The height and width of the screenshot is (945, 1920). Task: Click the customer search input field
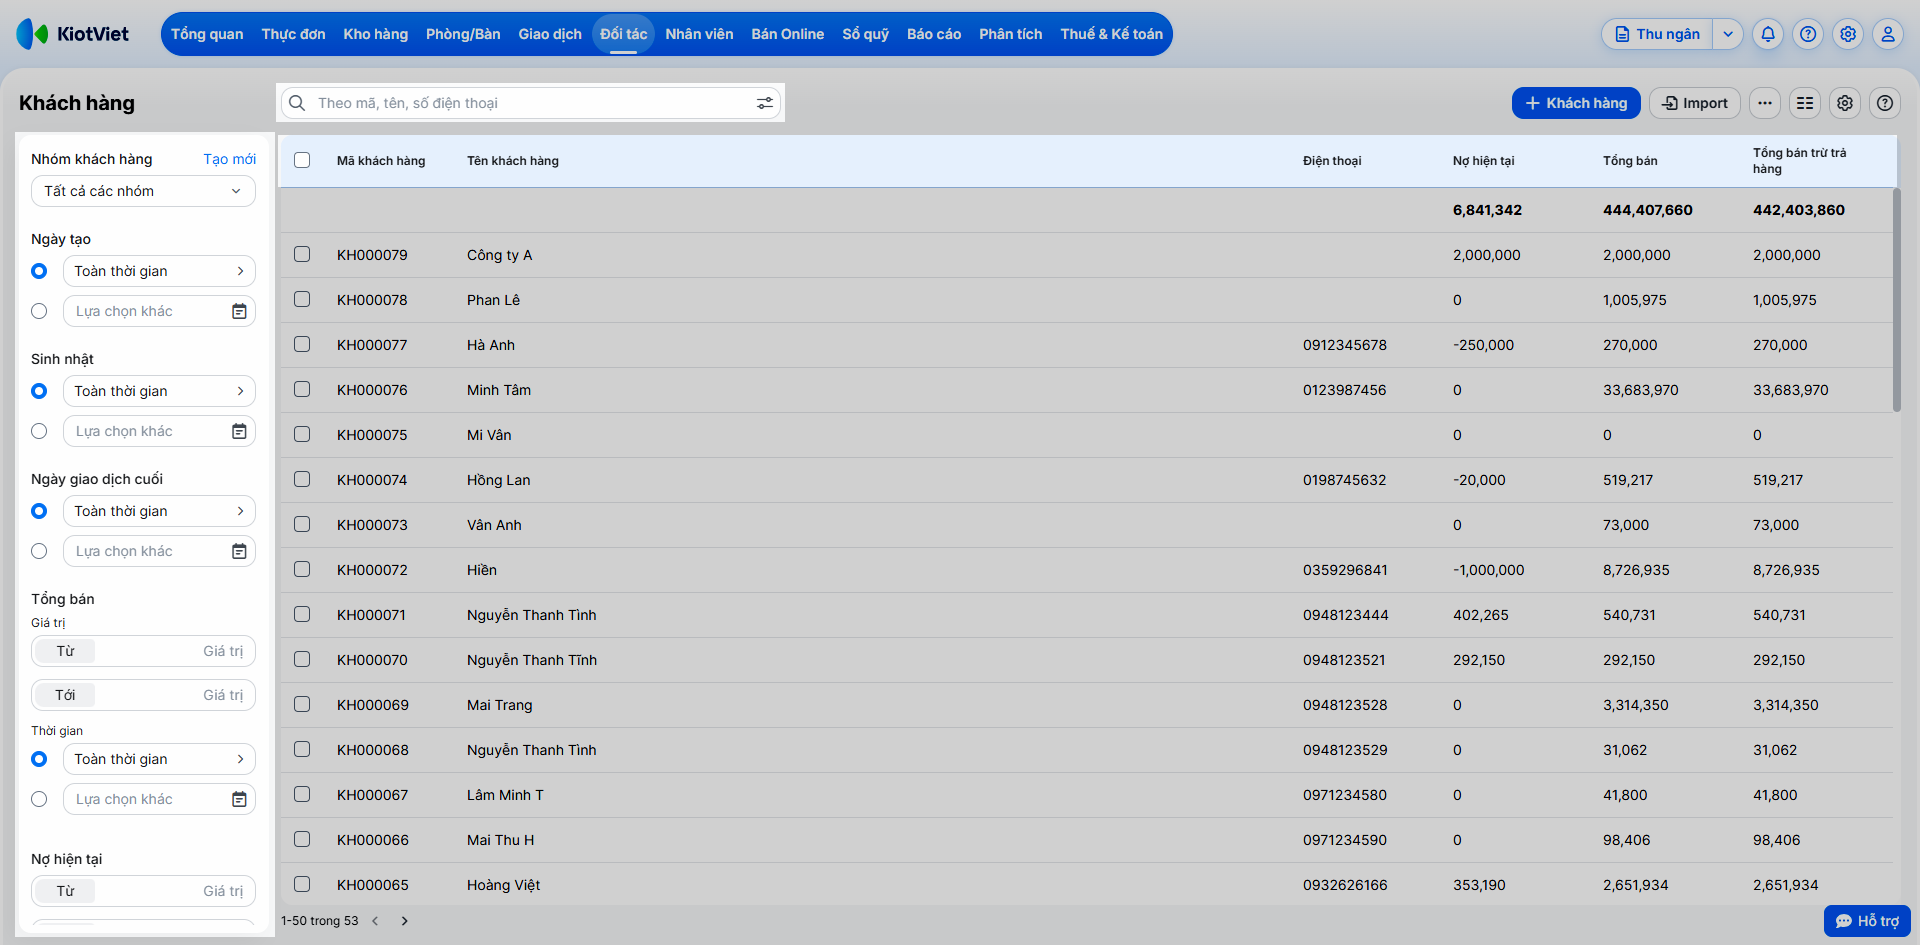tap(530, 103)
